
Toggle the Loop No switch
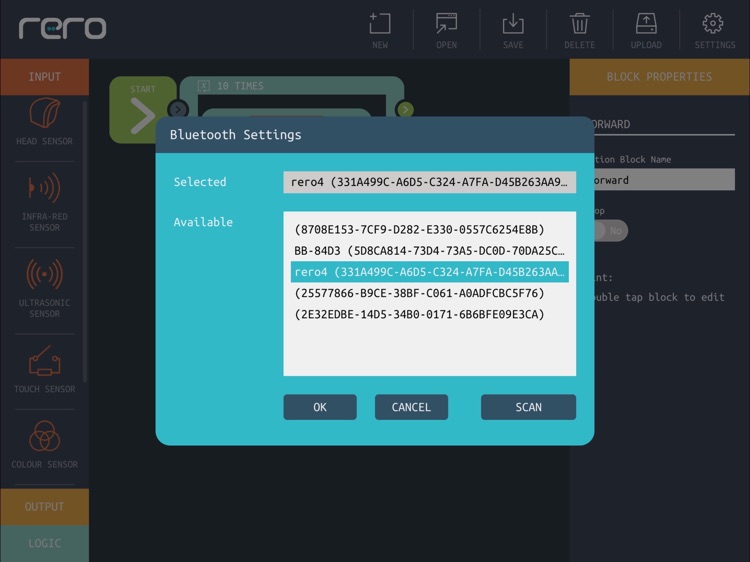(610, 231)
